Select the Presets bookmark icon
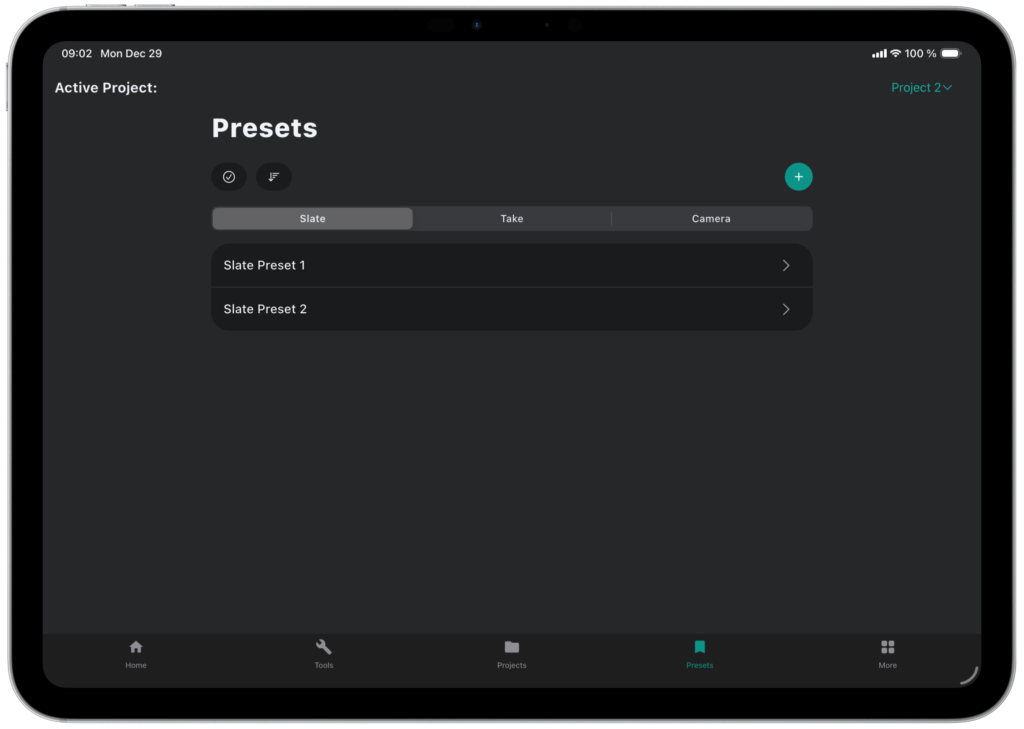1024x729 pixels. coord(700,647)
